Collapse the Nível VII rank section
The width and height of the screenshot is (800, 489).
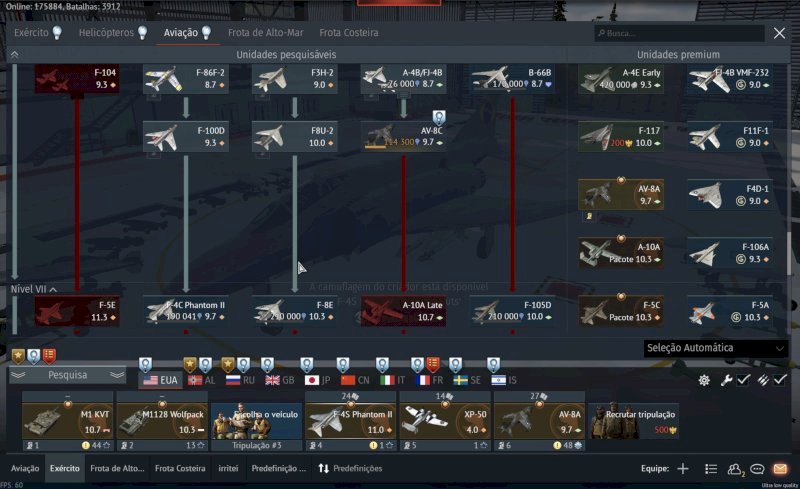click(x=34, y=289)
